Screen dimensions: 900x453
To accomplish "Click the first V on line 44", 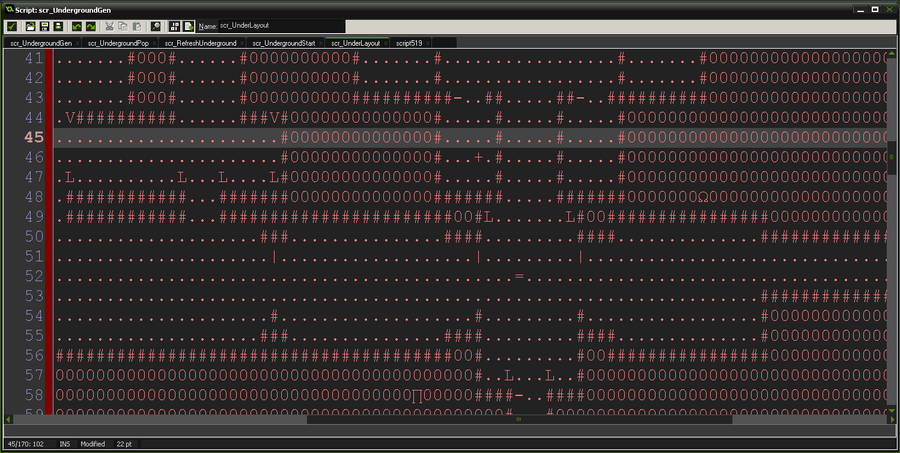I will coord(70,118).
